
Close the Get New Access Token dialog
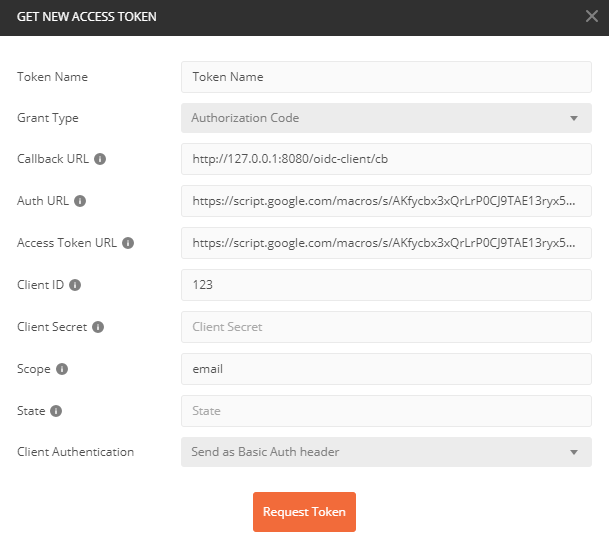[x=592, y=16]
